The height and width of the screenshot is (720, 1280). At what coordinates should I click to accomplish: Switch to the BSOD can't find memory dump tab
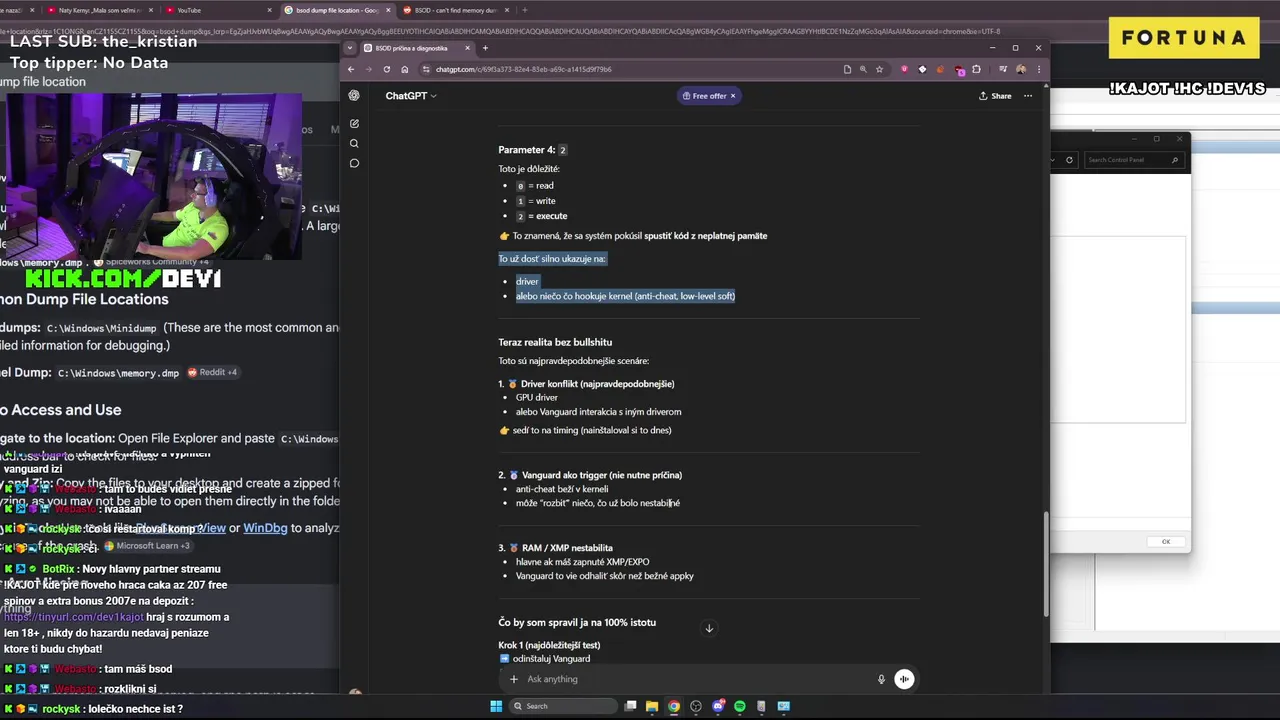pyautogui.click(x=457, y=10)
